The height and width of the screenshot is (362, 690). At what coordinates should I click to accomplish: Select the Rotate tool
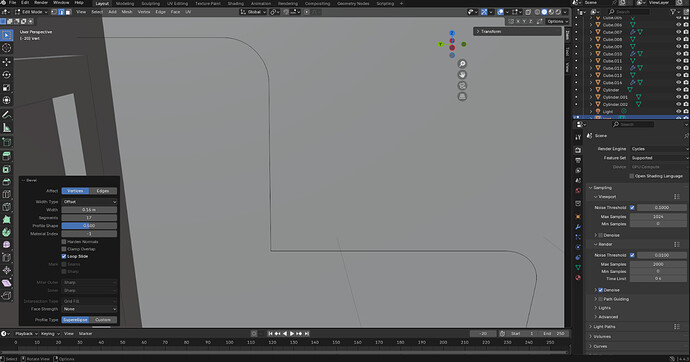point(7,75)
